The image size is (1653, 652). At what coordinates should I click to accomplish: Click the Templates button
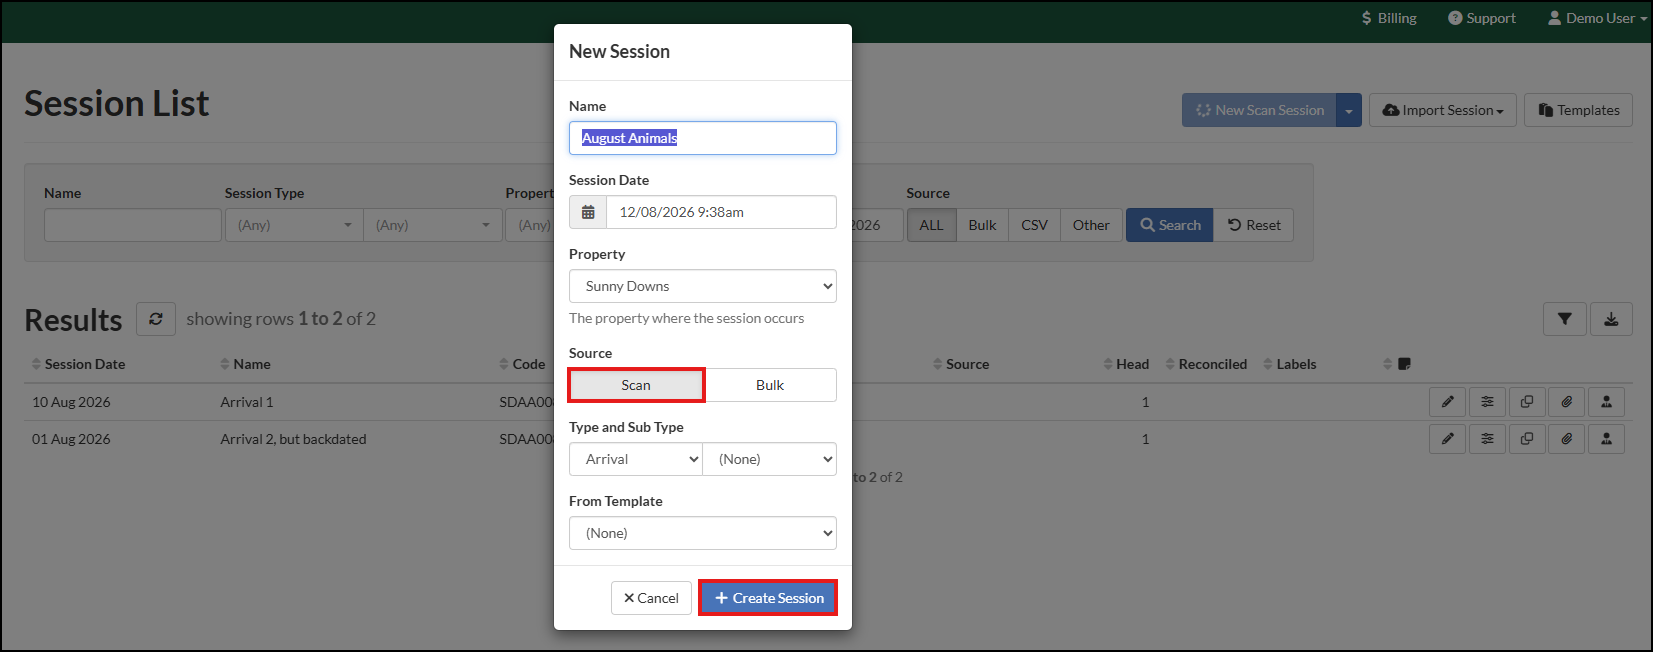[1579, 110]
